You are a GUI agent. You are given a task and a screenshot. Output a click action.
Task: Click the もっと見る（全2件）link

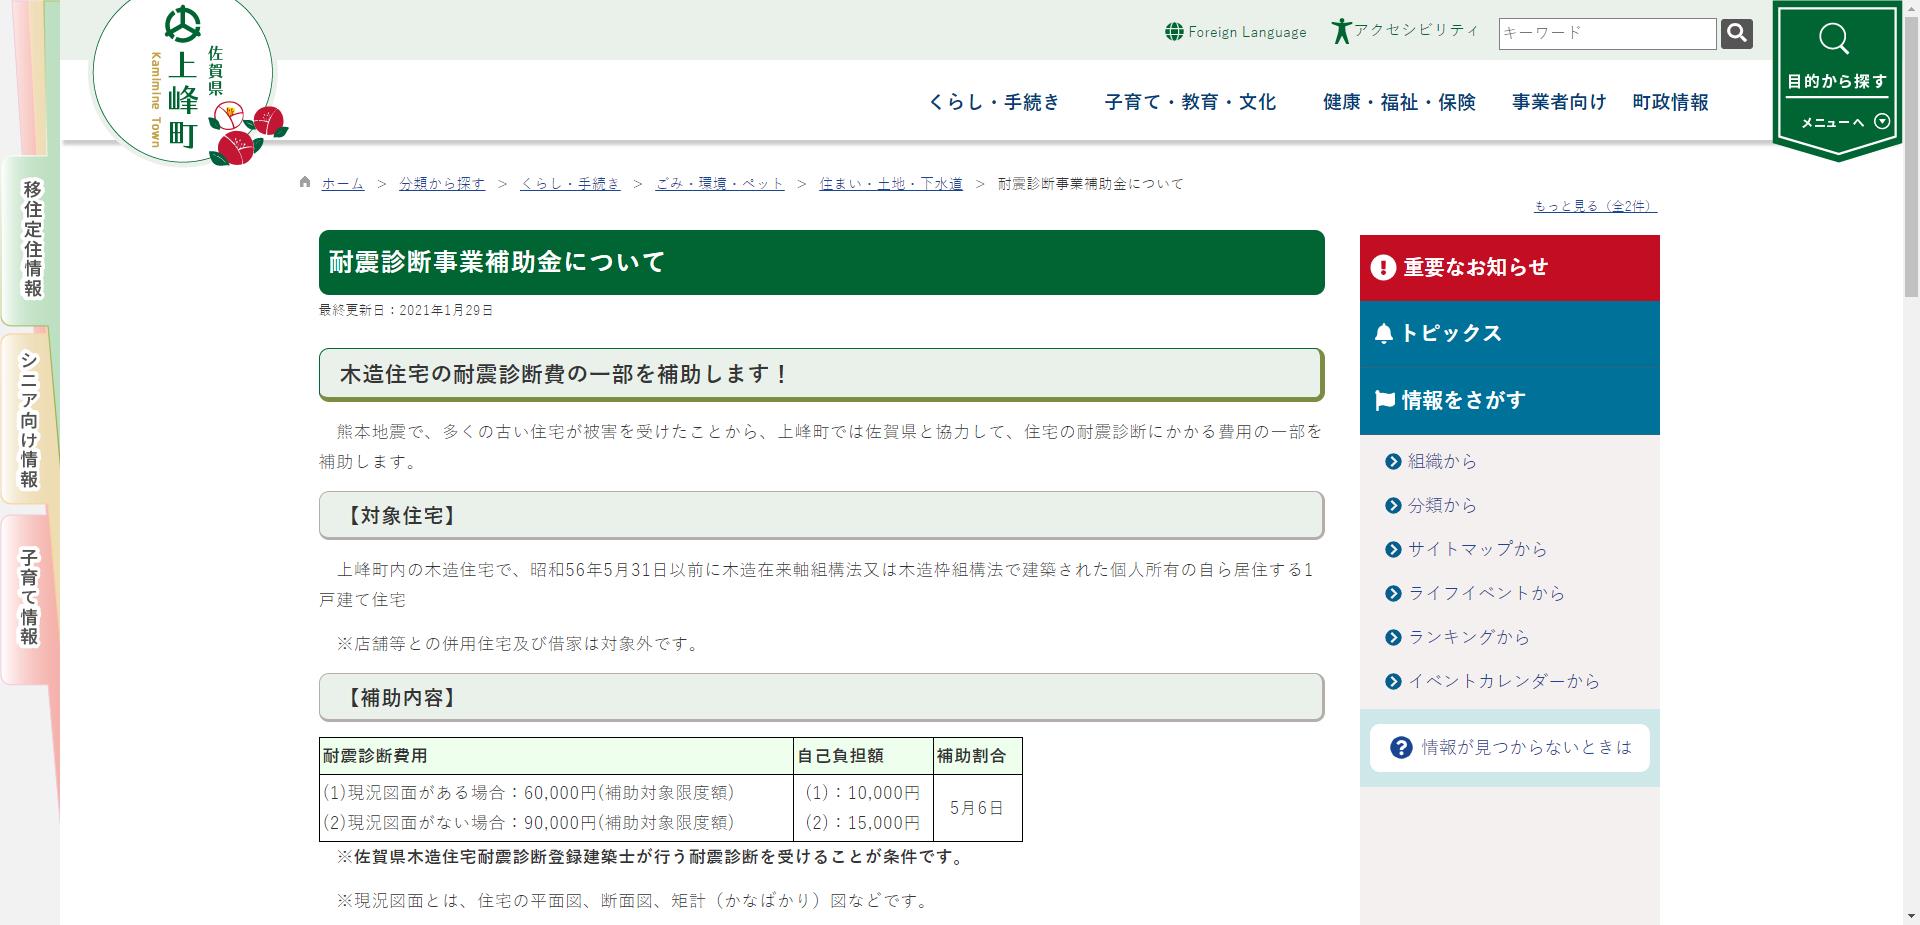click(1592, 205)
